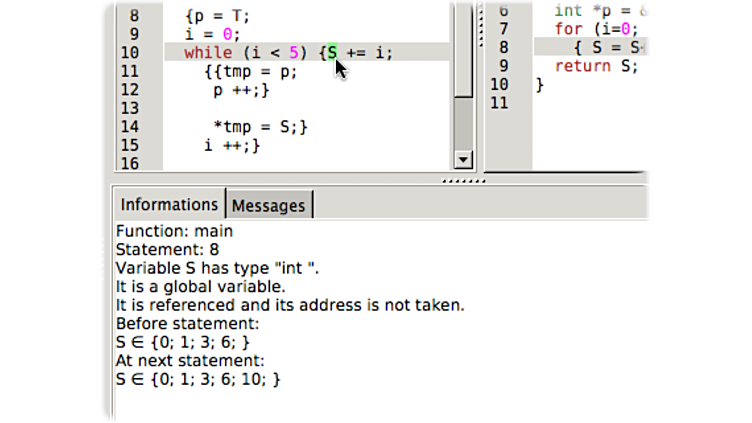Click the 'p = T;' statement on line 8

222,16
